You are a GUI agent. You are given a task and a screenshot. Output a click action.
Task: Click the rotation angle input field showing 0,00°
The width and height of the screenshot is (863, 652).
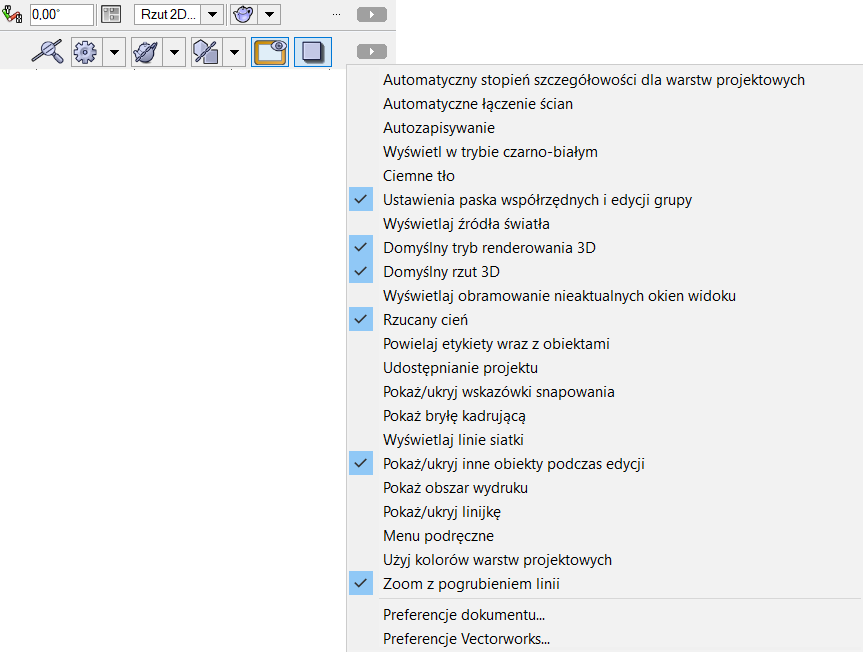[62, 14]
